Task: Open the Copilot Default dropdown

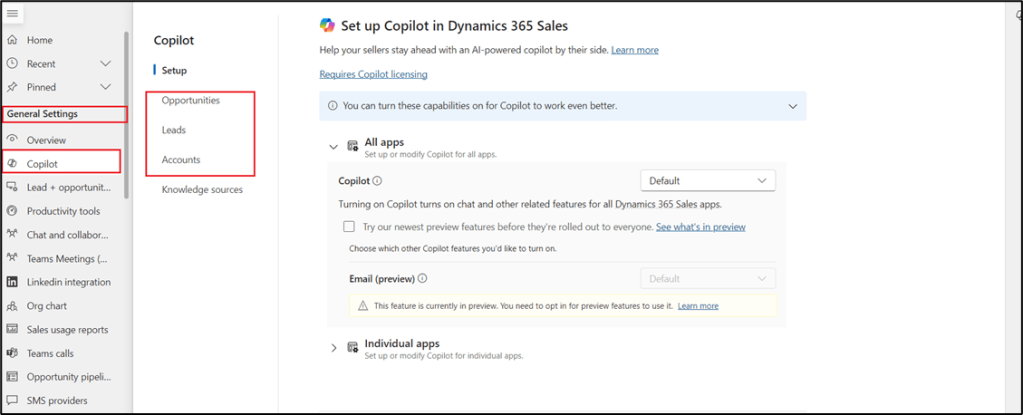Action: (707, 181)
